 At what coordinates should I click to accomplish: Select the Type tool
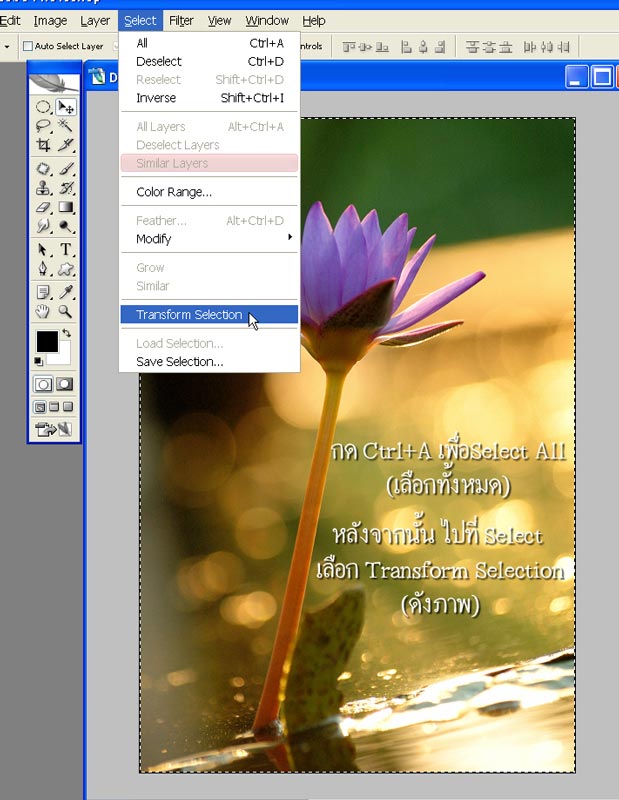(x=65, y=249)
